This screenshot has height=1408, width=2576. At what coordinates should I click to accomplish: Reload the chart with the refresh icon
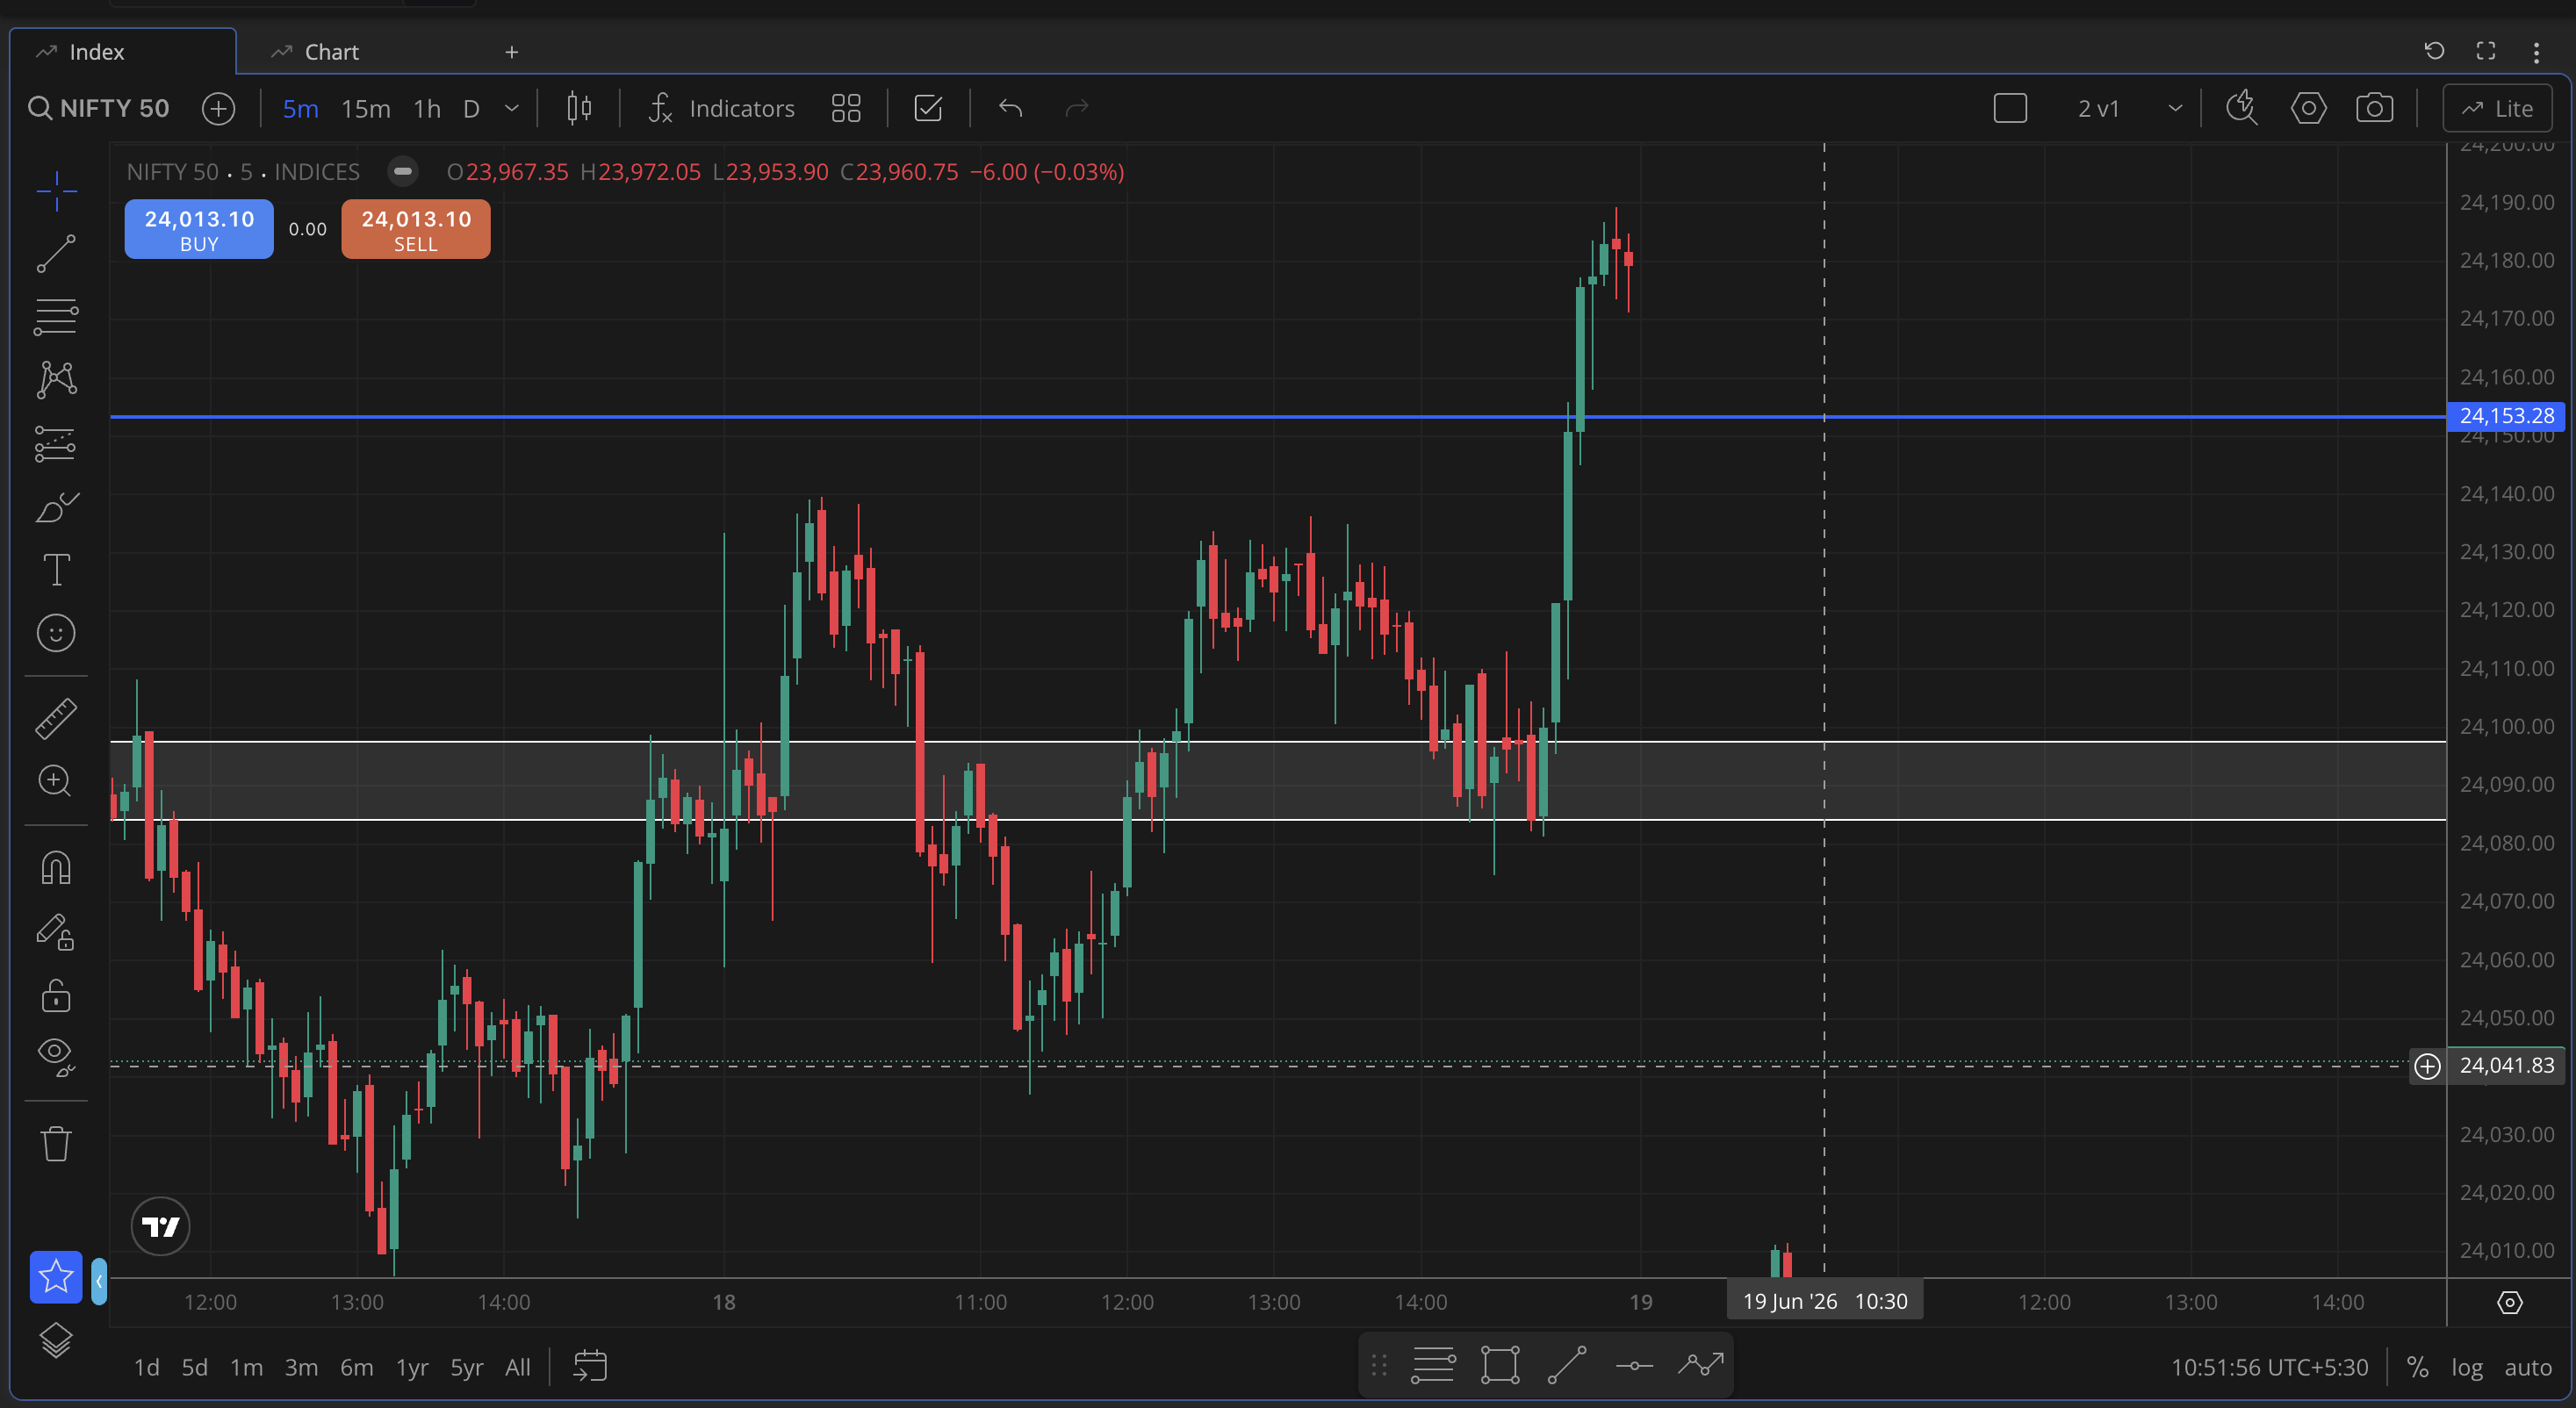pyautogui.click(x=2434, y=51)
